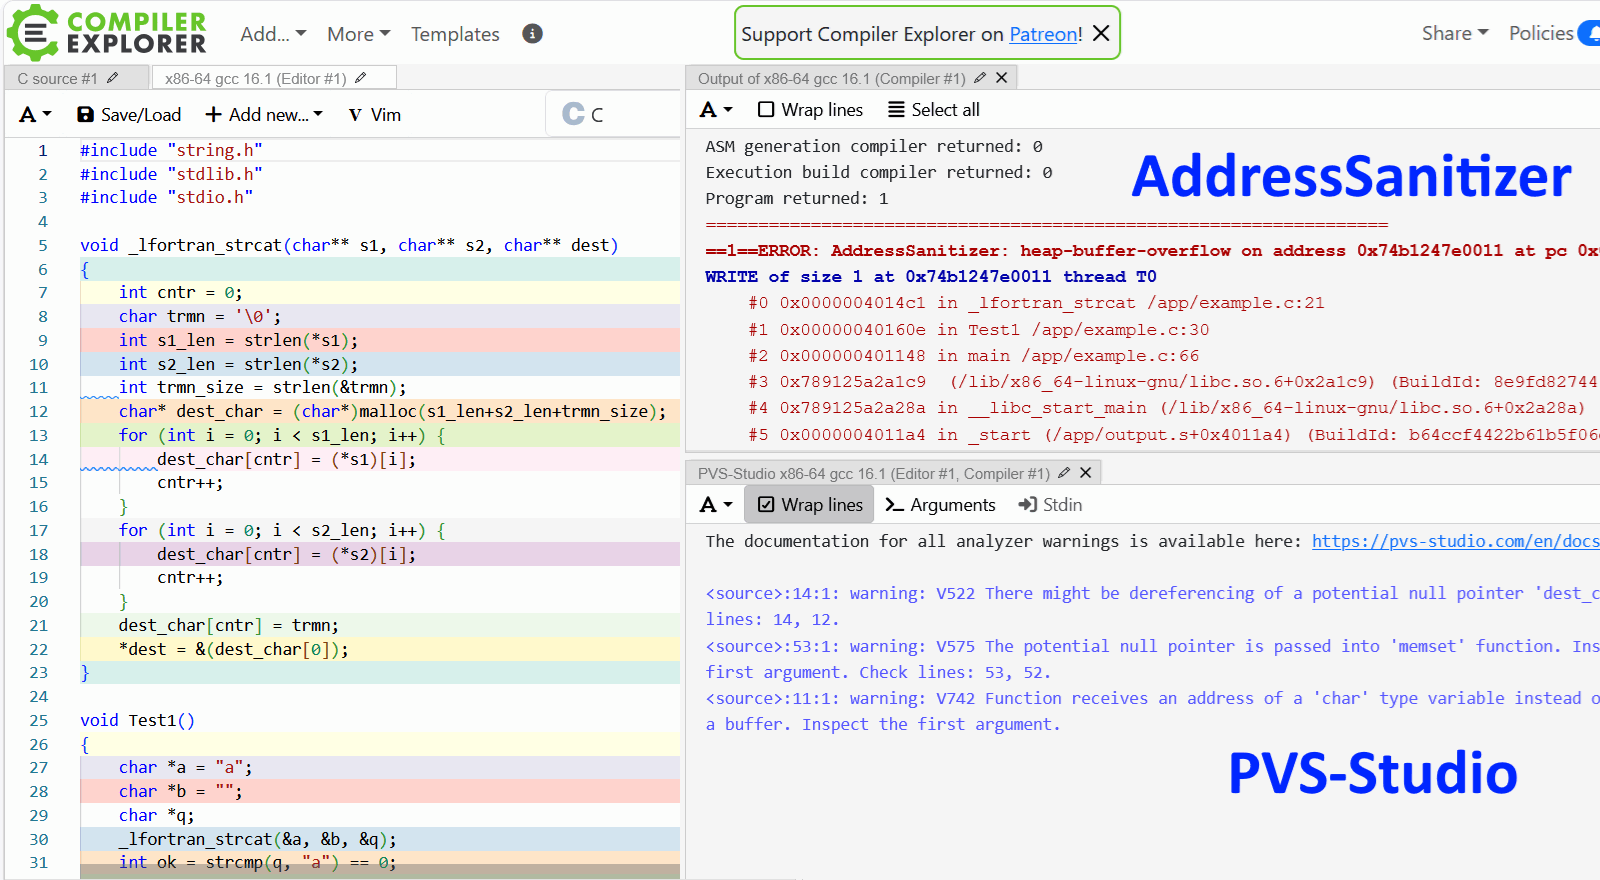Open the Patreon link
1600x880 pixels.
coord(1045,34)
